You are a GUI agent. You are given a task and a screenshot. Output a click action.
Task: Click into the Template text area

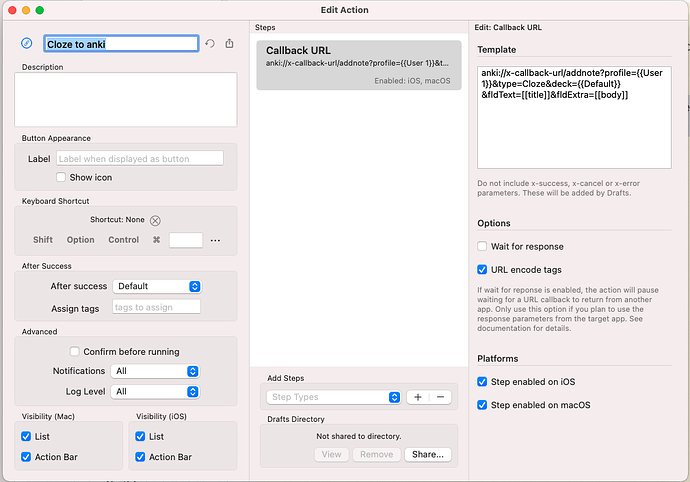pos(574,117)
